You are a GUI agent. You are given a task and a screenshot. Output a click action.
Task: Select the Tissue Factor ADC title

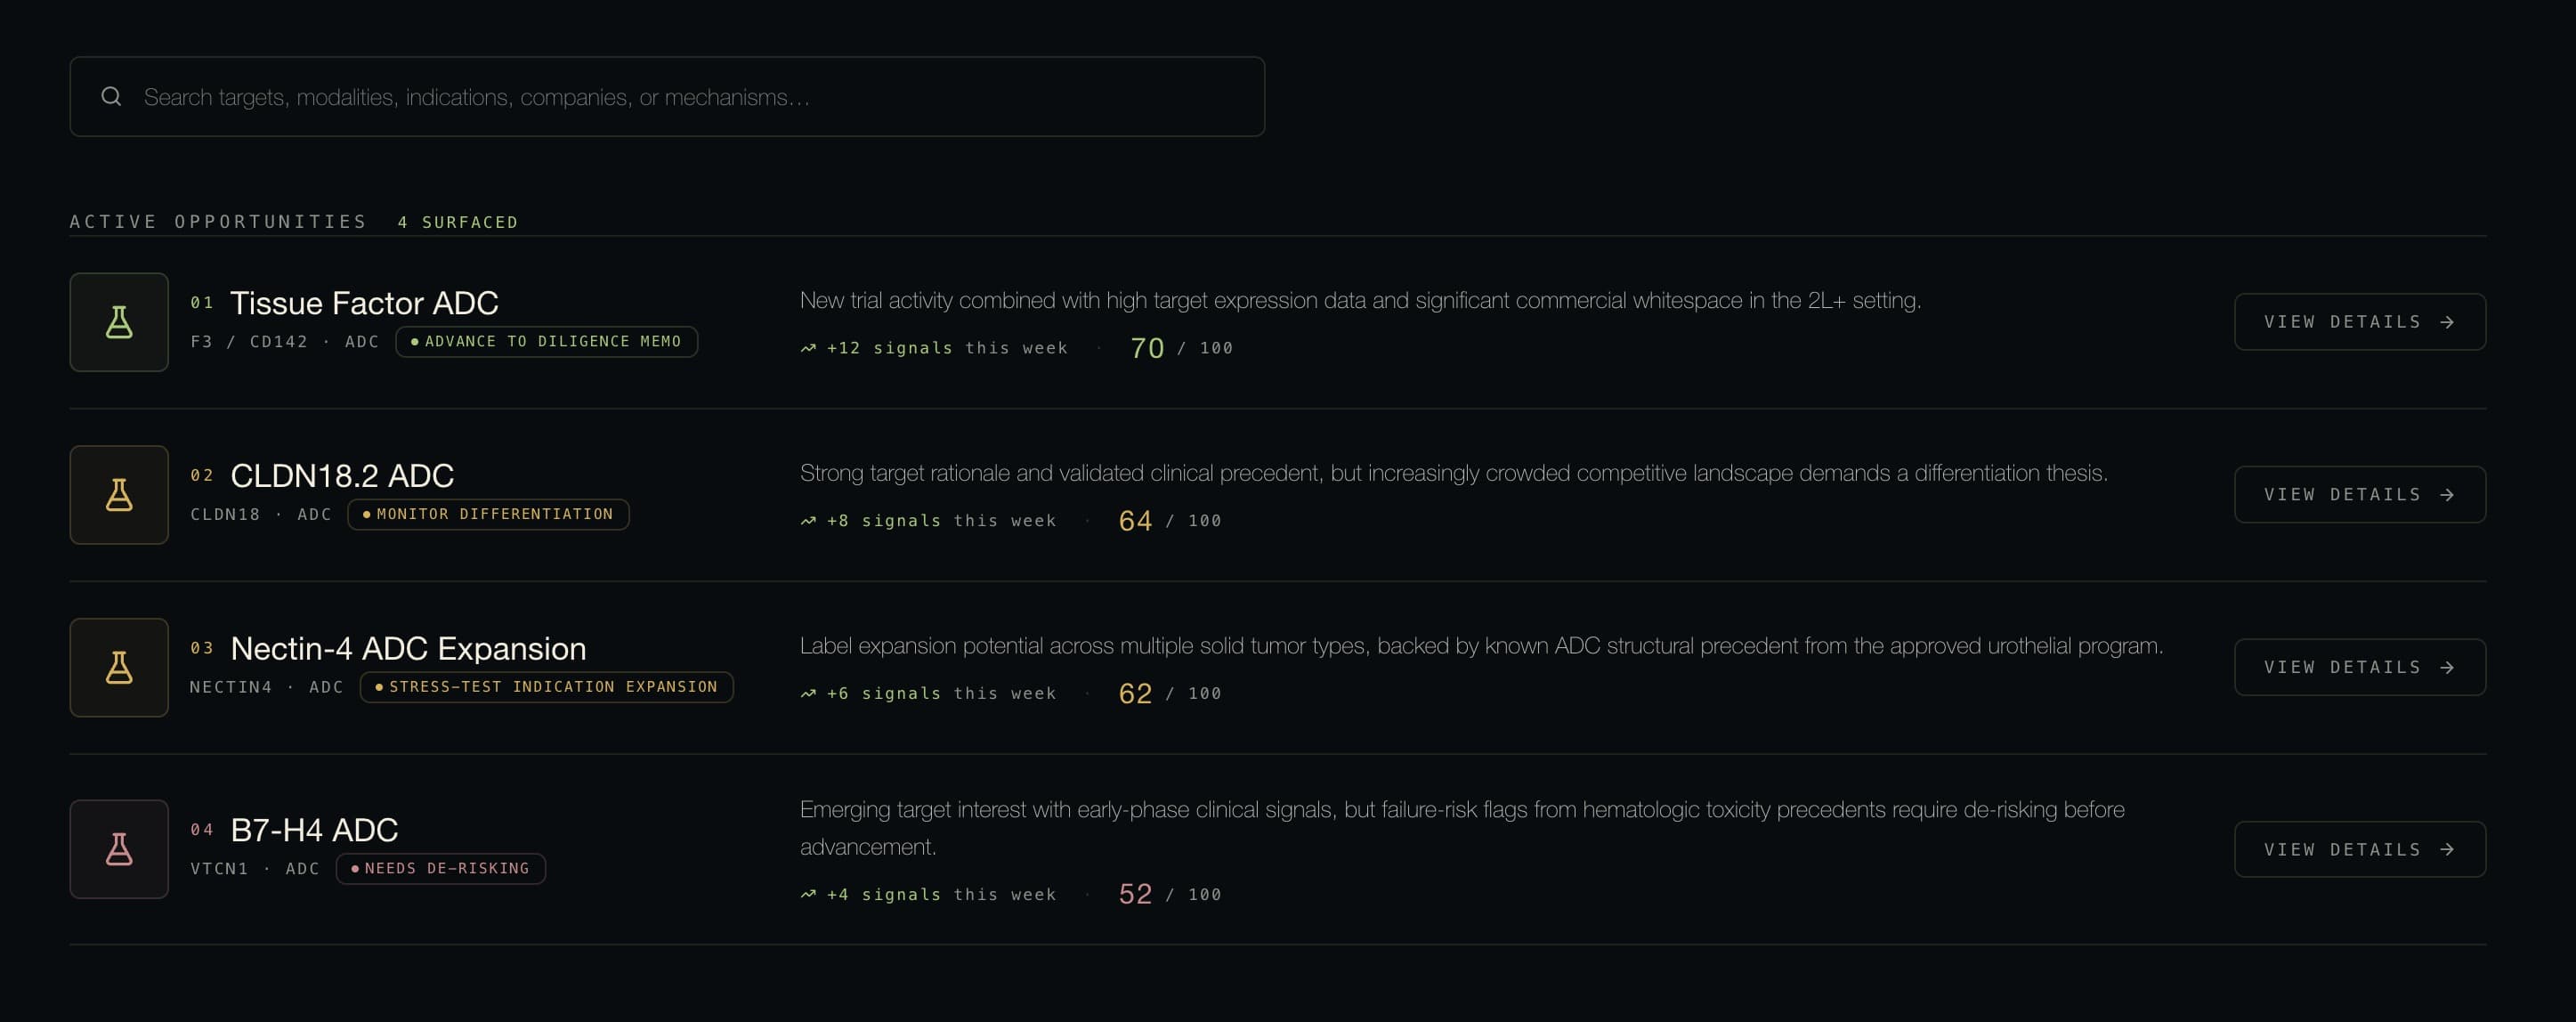(364, 302)
